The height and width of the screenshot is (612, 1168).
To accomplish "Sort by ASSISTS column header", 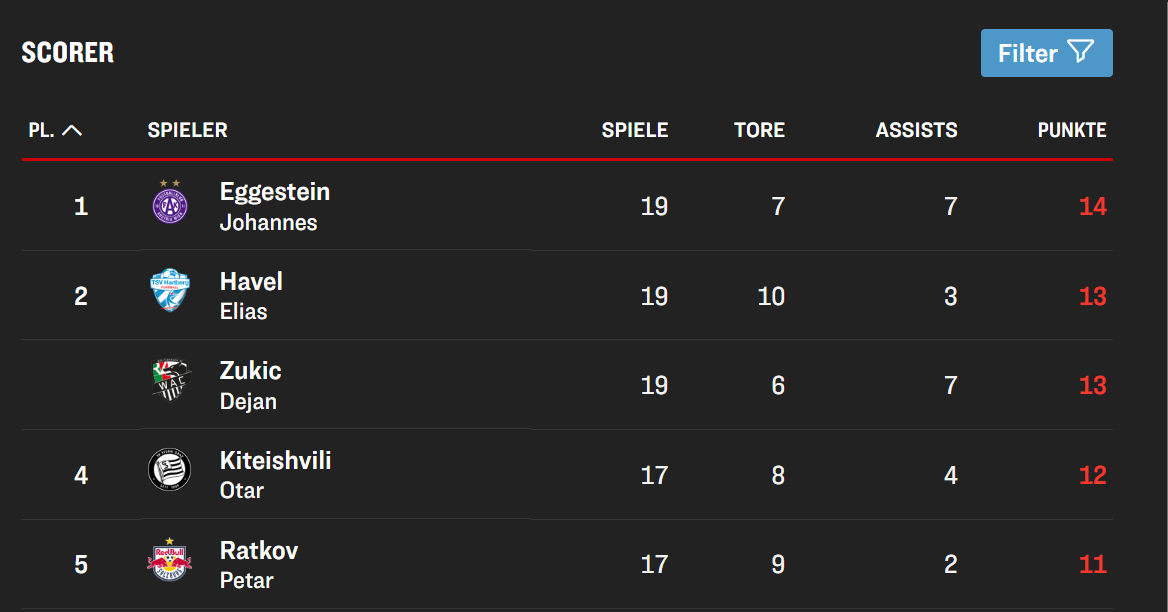I will (x=916, y=130).
